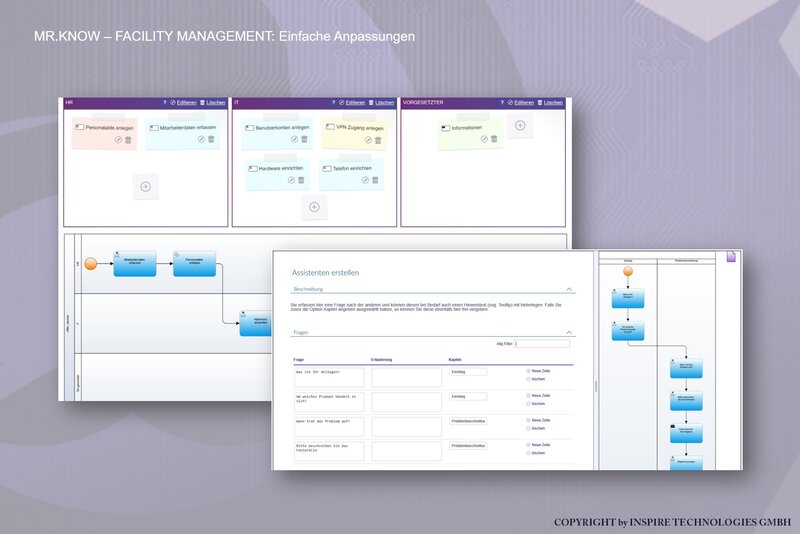Click löschen for 'Bitte beschreiben Sie' row
Viewport: 800px width, 534px height.
tap(536, 453)
